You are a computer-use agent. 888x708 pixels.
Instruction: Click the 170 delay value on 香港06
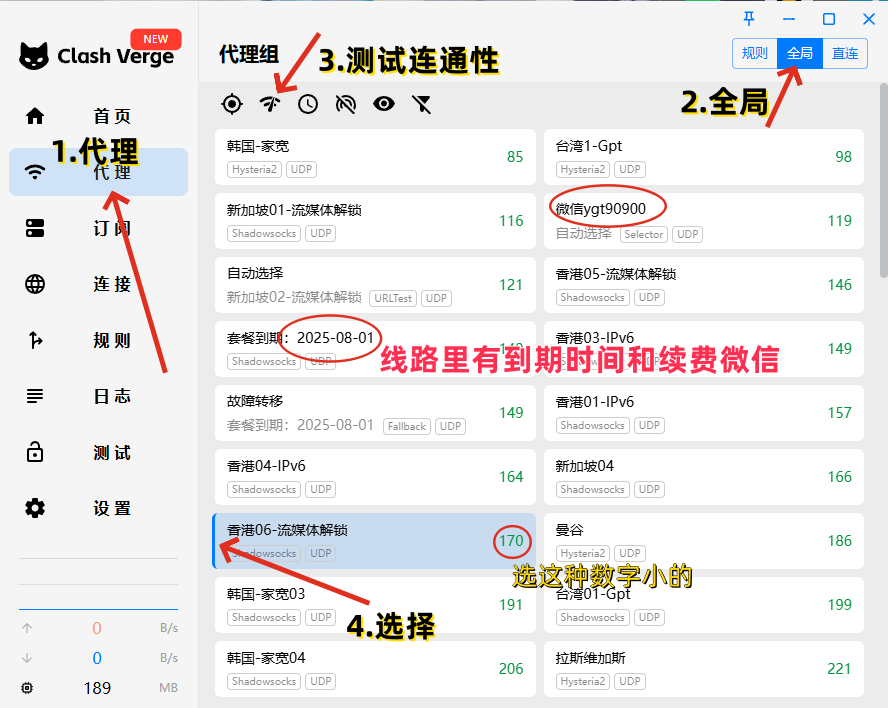(511, 541)
